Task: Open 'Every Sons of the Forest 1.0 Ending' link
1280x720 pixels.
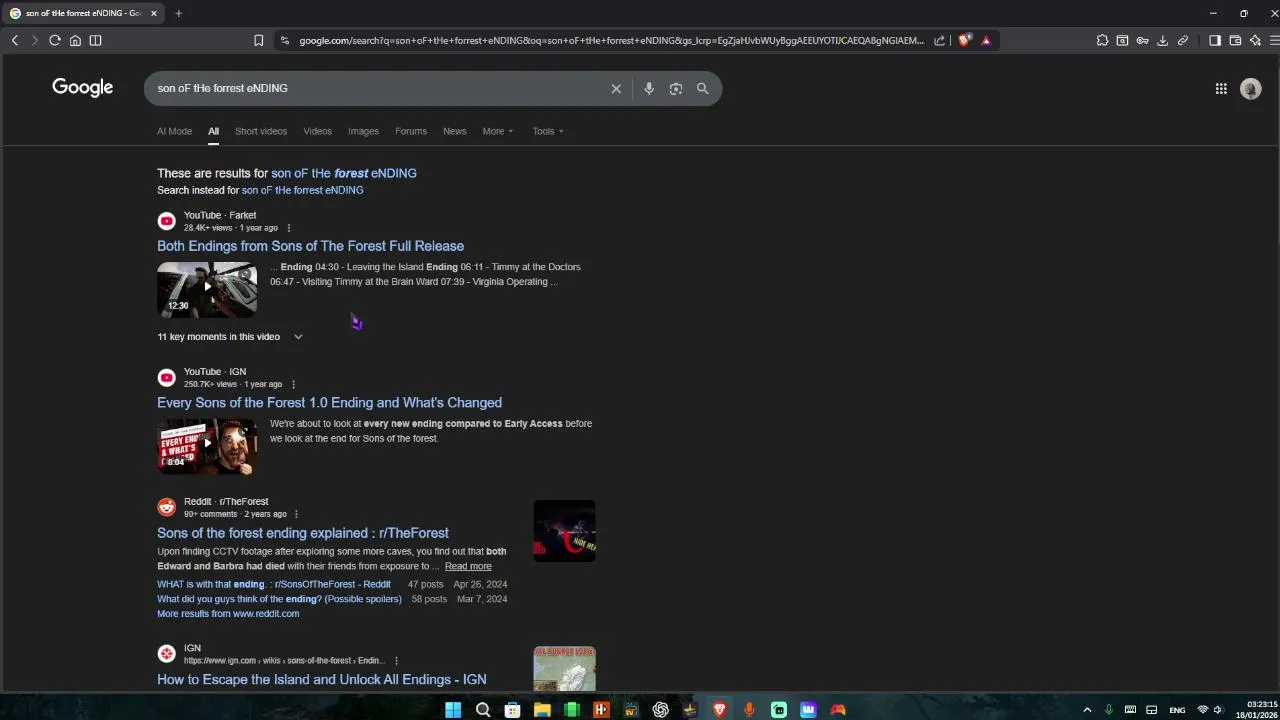Action: pyautogui.click(x=329, y=403)
